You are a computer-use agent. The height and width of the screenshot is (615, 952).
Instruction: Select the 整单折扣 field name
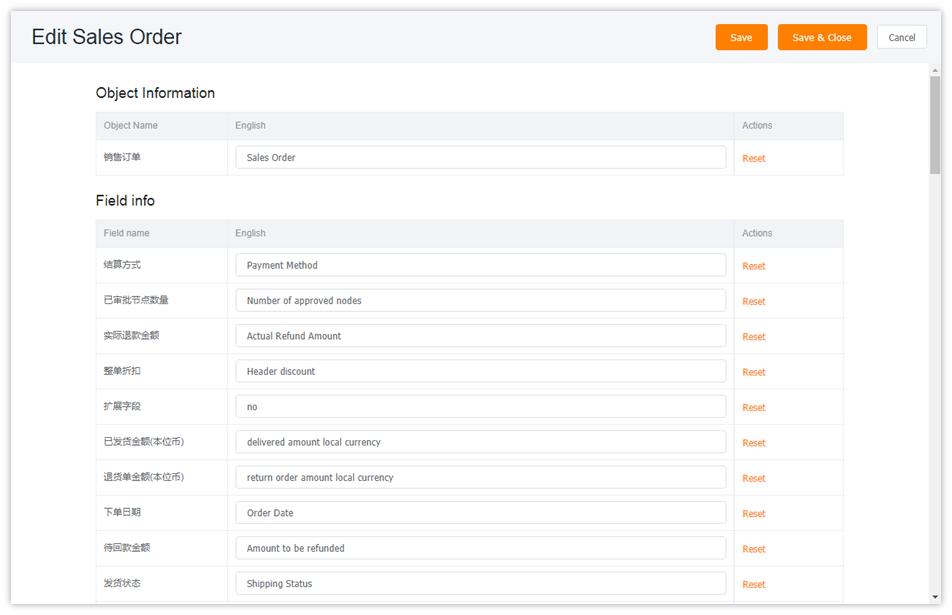coord(122,370)
